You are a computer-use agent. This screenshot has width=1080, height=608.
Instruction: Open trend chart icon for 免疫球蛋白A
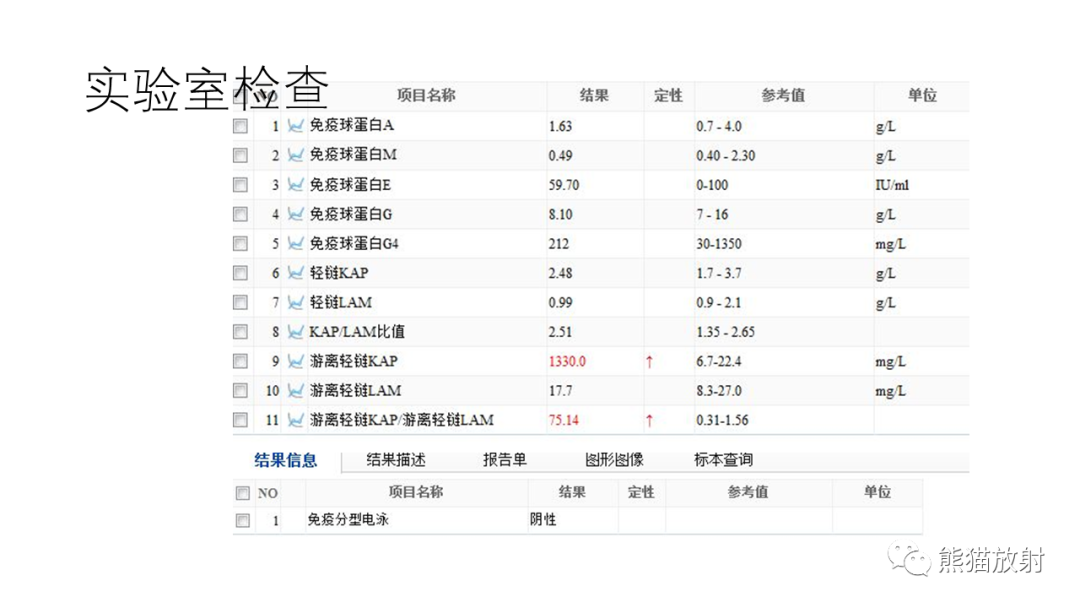(x=295, y=126)
